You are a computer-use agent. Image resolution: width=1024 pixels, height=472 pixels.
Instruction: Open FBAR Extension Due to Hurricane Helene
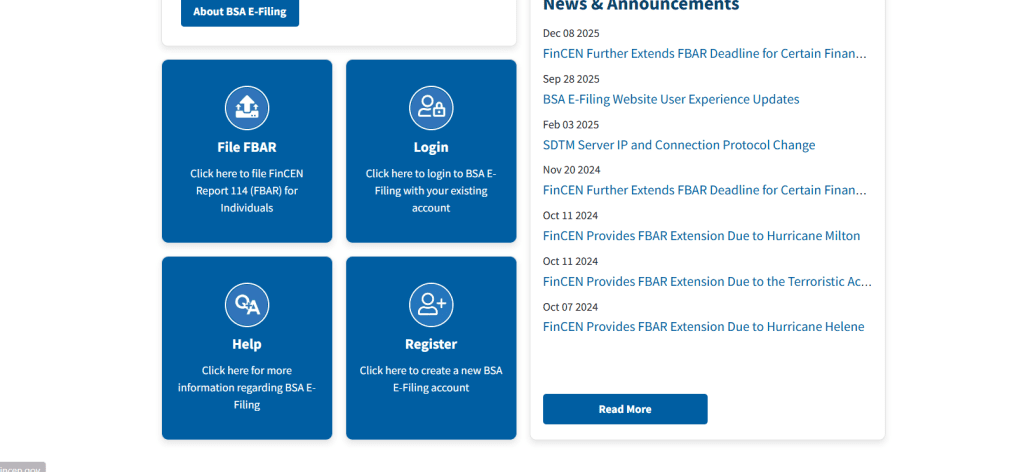(x=703, y=326)
